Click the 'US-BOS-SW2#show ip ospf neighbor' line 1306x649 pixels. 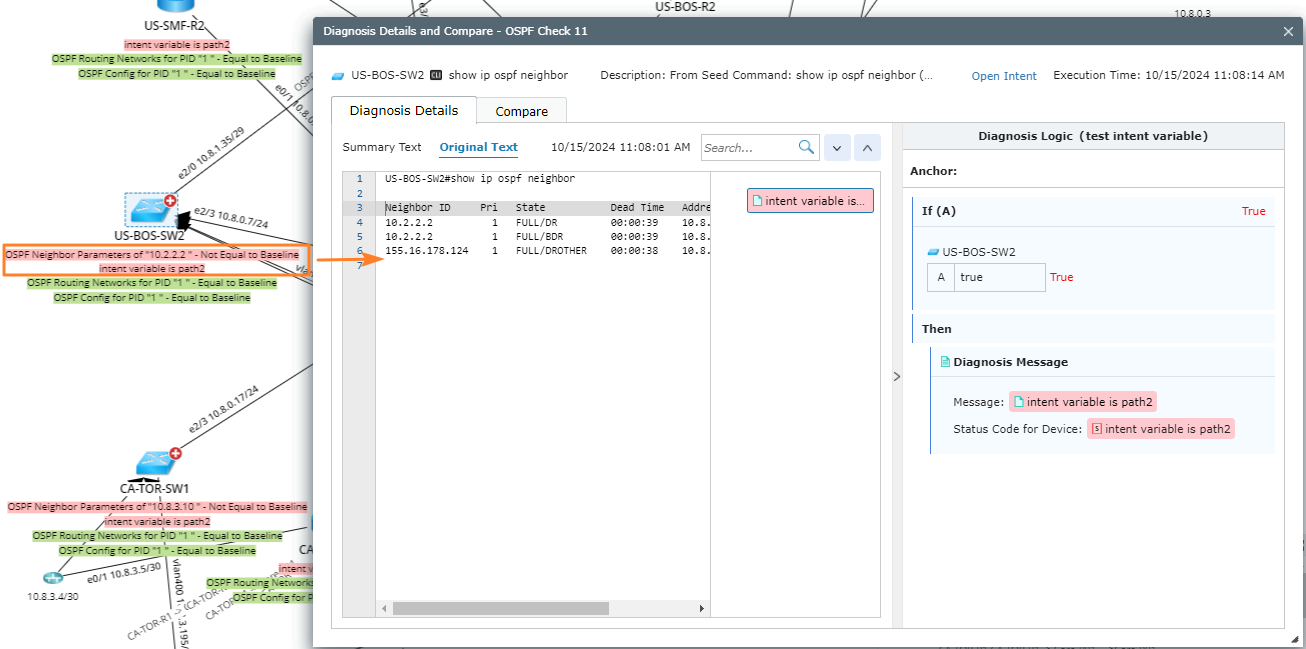pyautogui.click(x=480, y=179)
